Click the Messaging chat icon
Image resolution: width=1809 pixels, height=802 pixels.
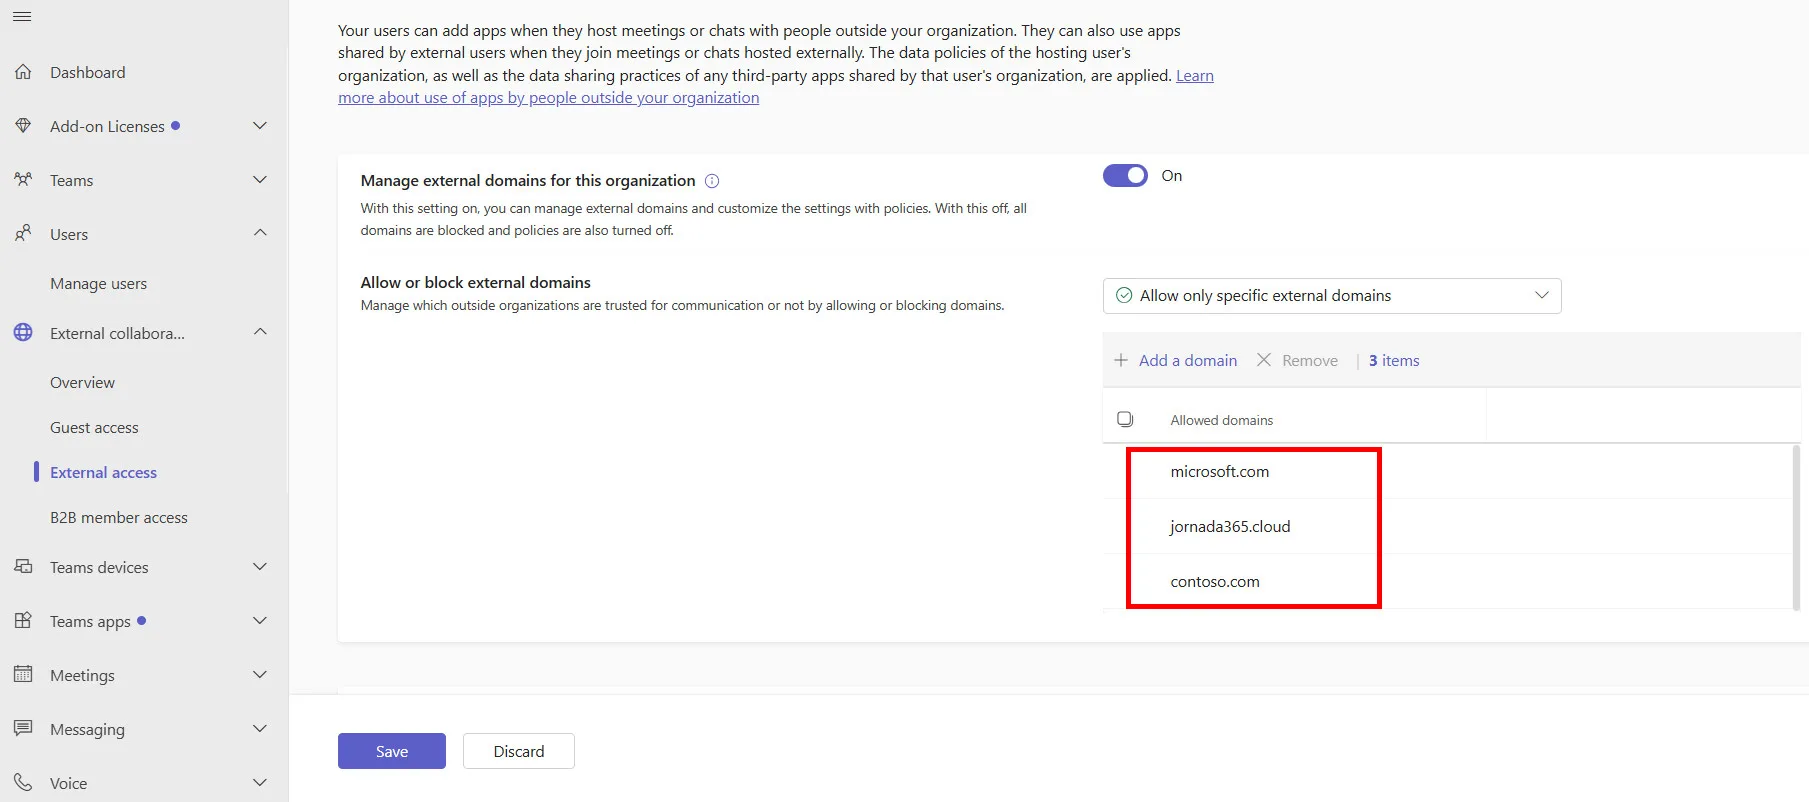point(23,729)
